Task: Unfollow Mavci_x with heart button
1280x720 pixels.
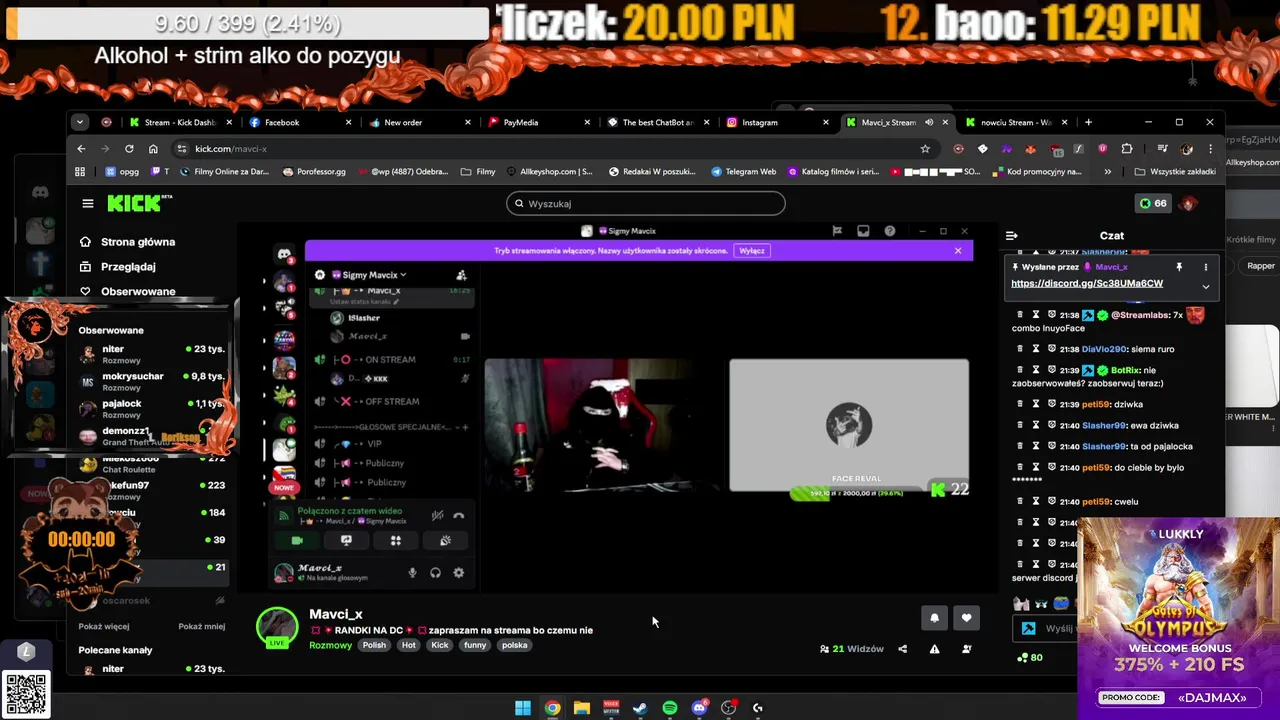Action: [966, 618]
